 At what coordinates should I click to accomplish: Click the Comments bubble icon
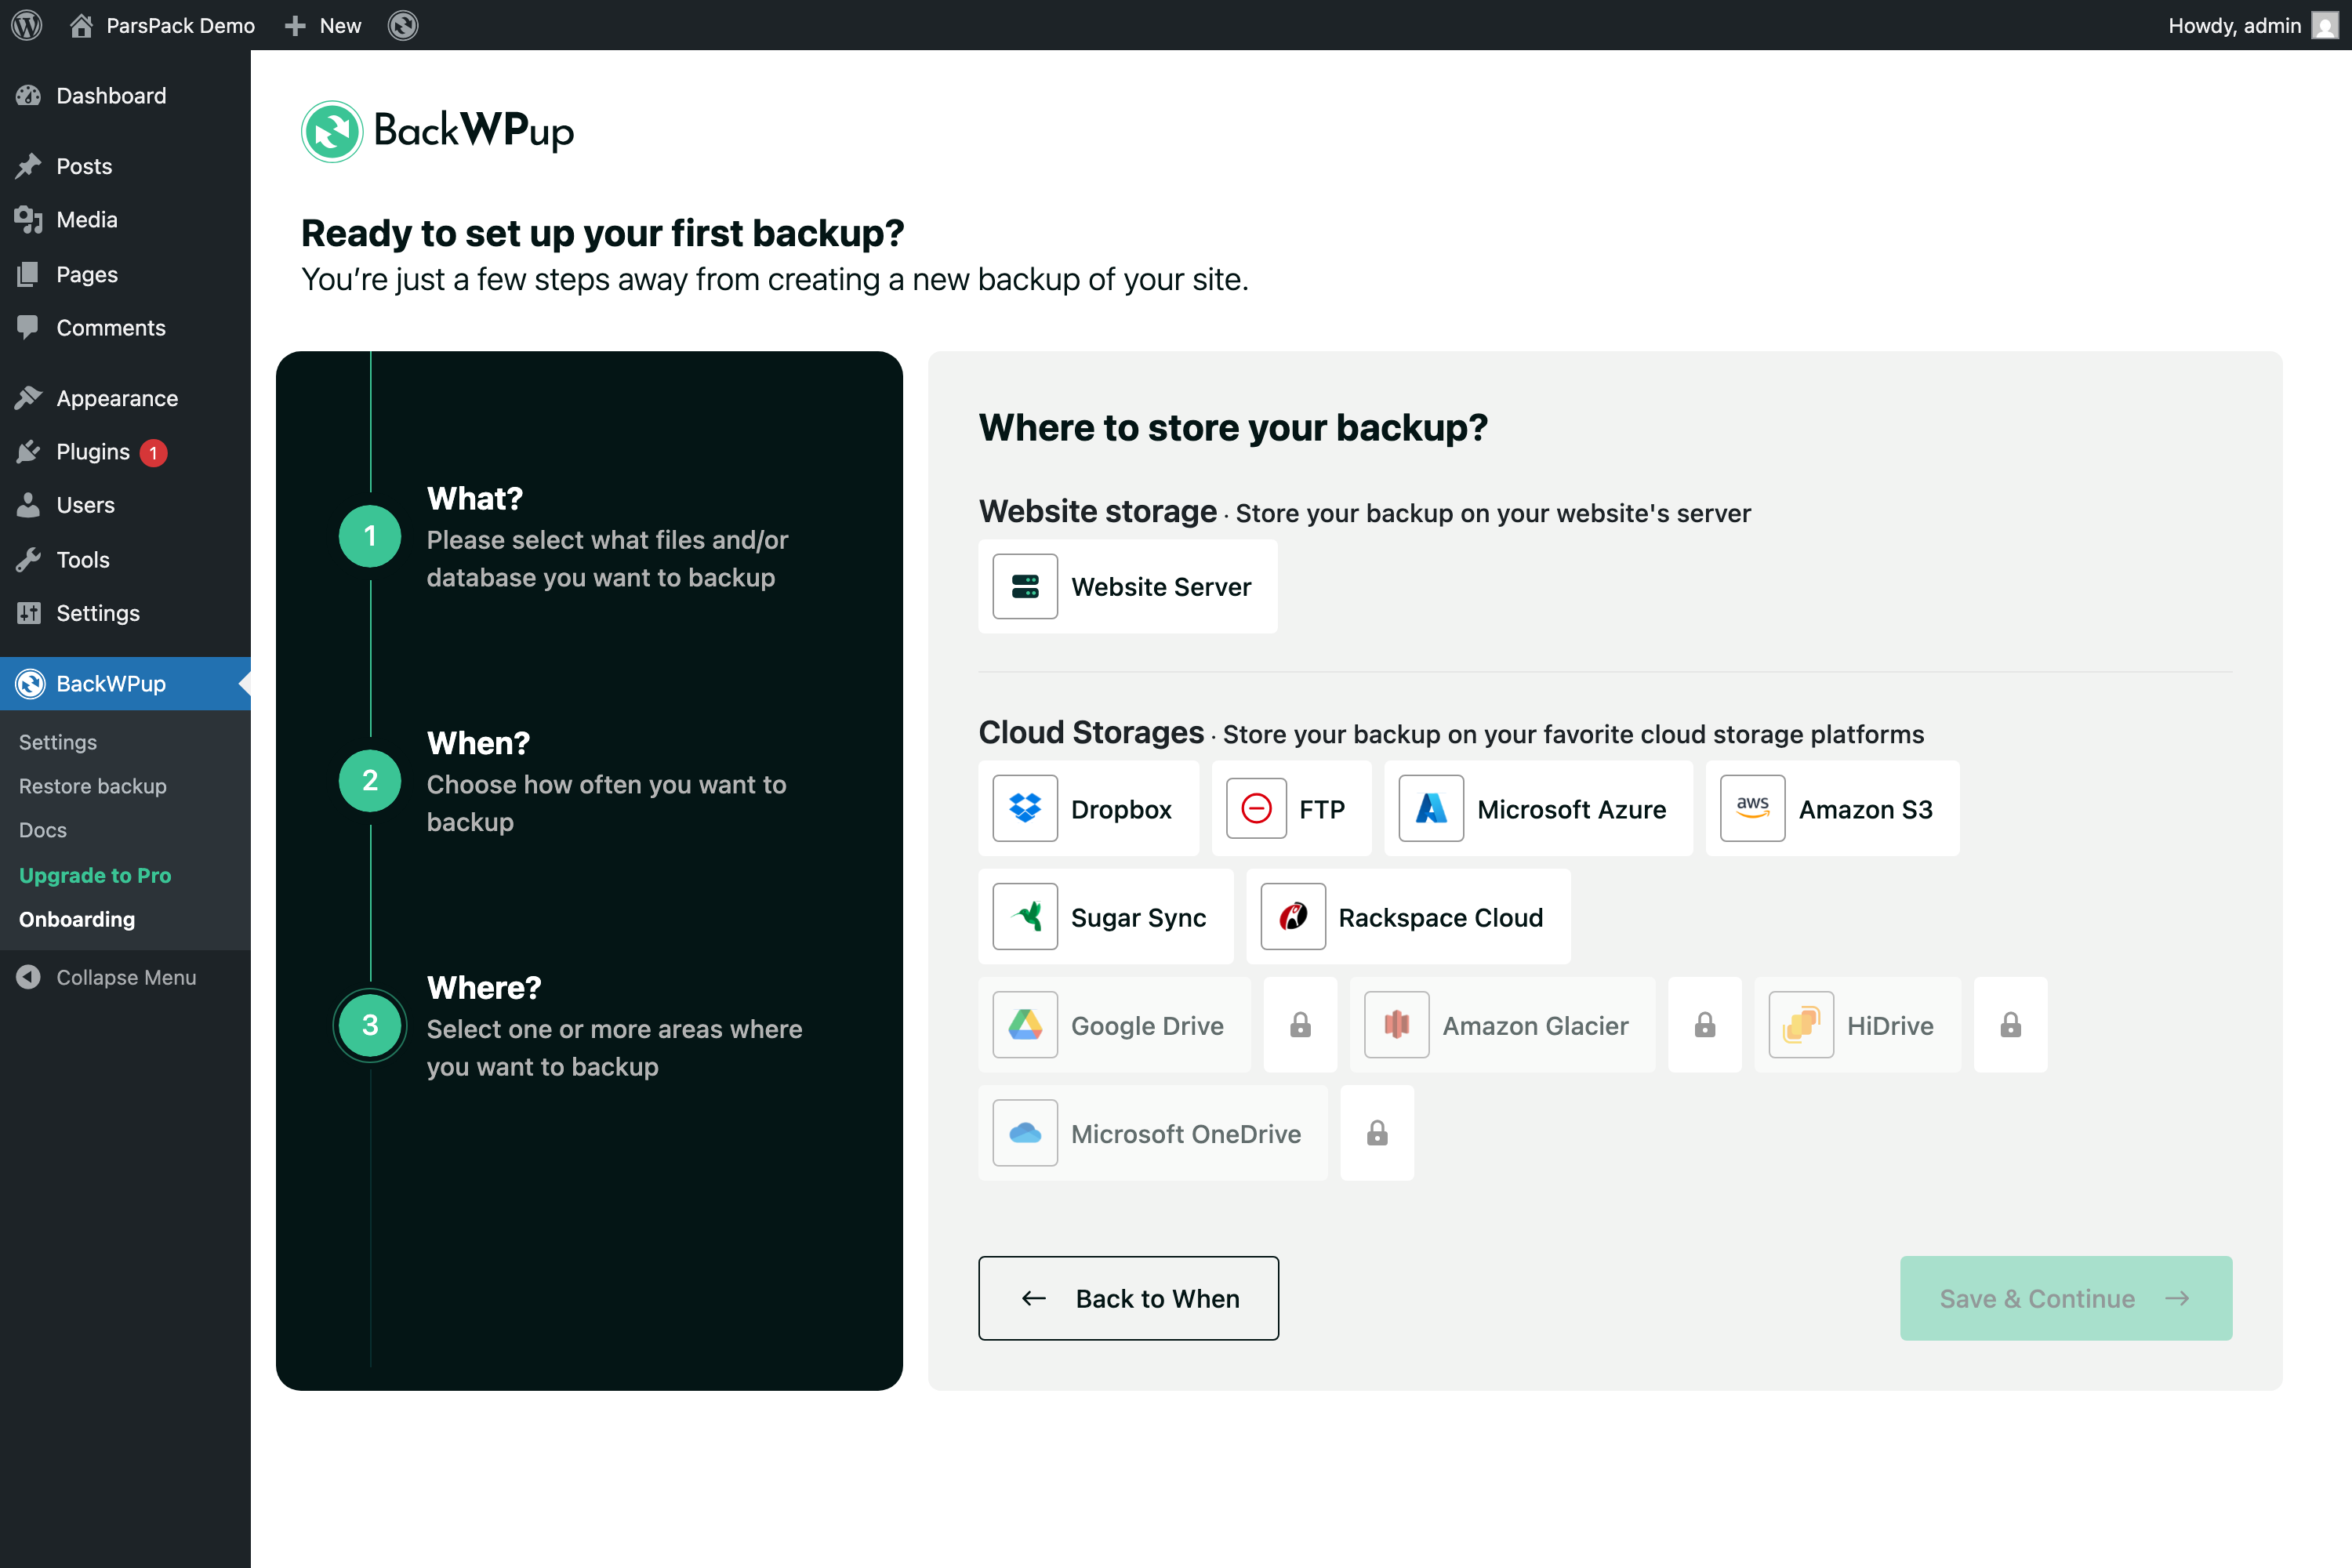[x=29, y=327]
